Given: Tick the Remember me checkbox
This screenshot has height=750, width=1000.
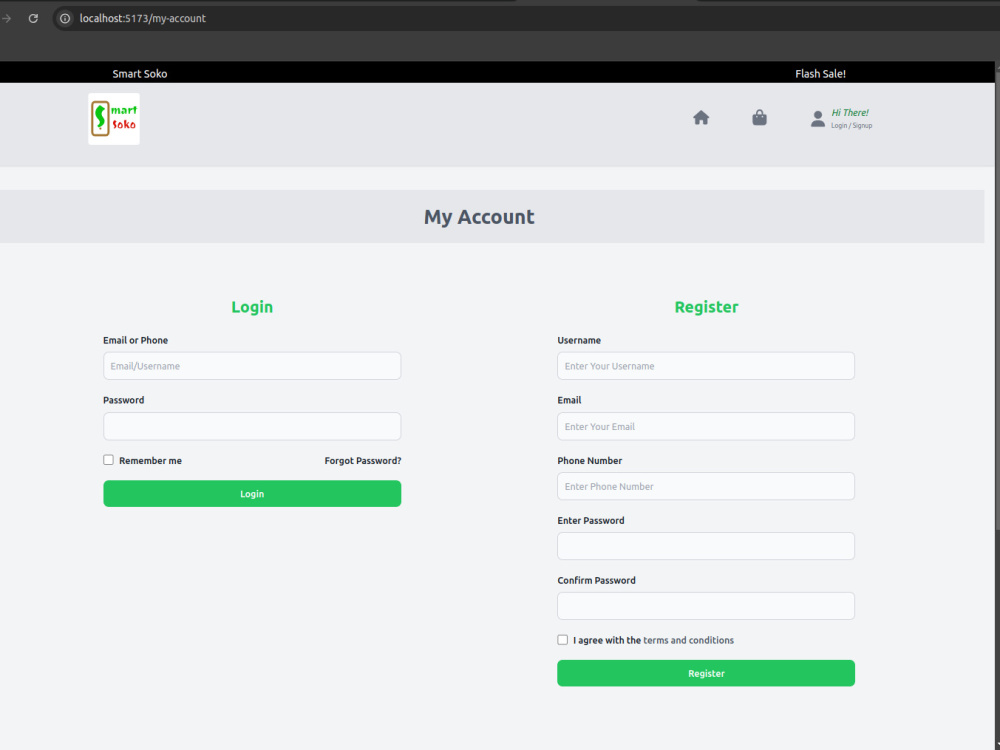Looking at the screenshot, I should 108,460.
